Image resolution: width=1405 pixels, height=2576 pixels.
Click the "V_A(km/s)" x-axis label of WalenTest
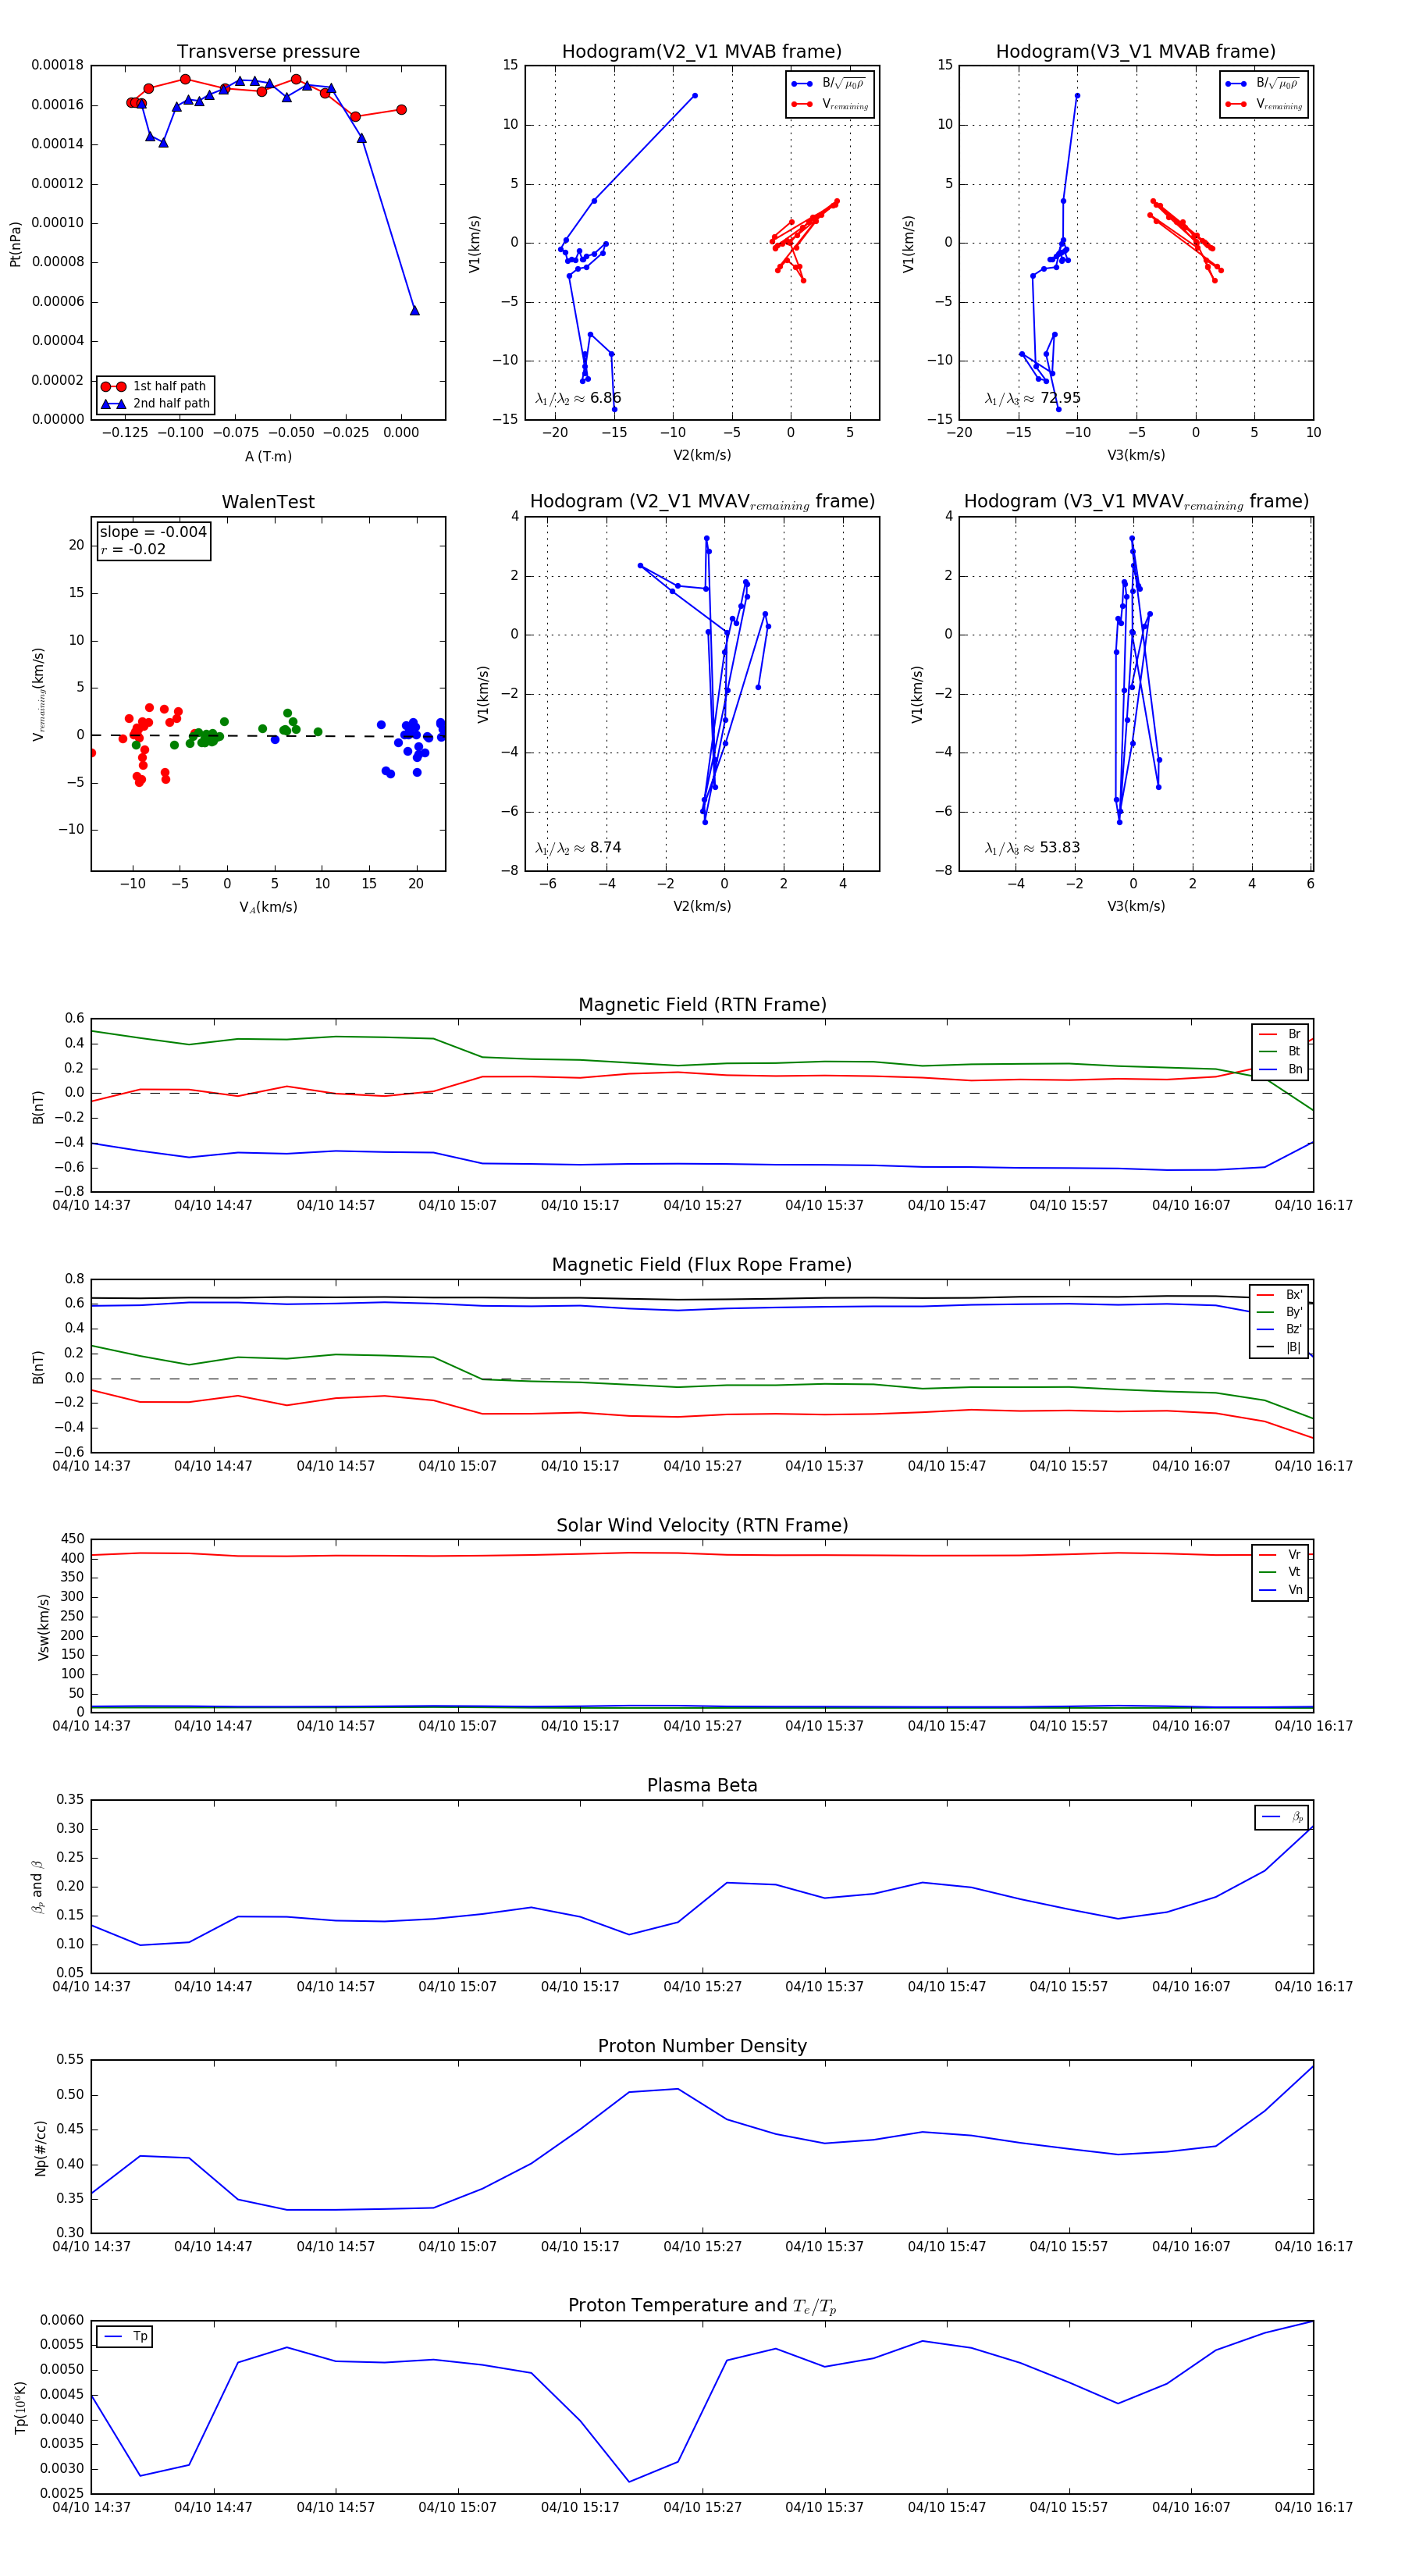(x=268, y=907)
